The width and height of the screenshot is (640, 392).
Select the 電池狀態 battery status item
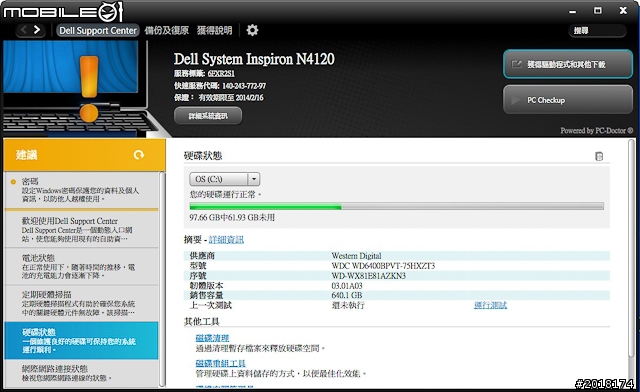pyautogui.click(x=81, y=266)
